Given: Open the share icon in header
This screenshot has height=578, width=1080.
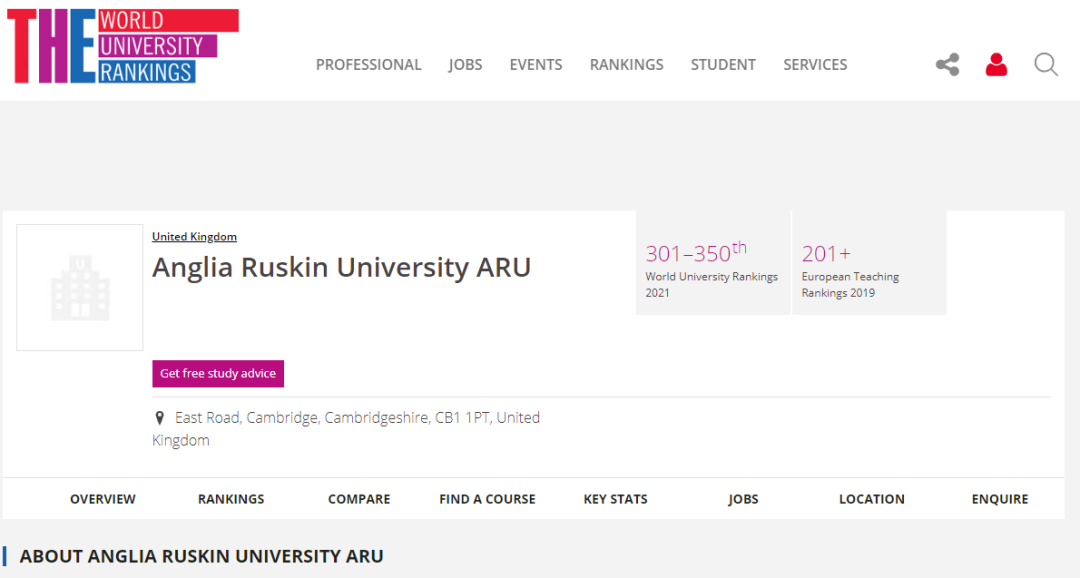Looking at the screenshot, I should coord(947,65).
